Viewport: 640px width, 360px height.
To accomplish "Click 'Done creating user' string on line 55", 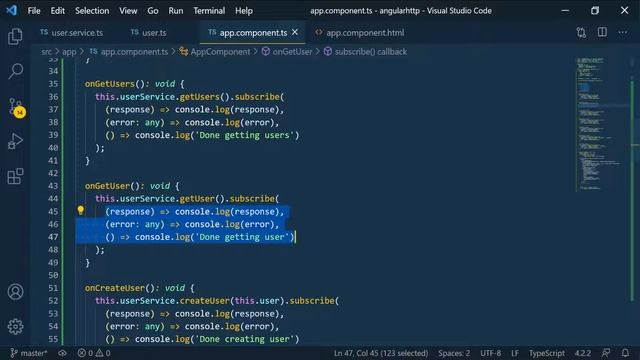I will click(245, 339).
